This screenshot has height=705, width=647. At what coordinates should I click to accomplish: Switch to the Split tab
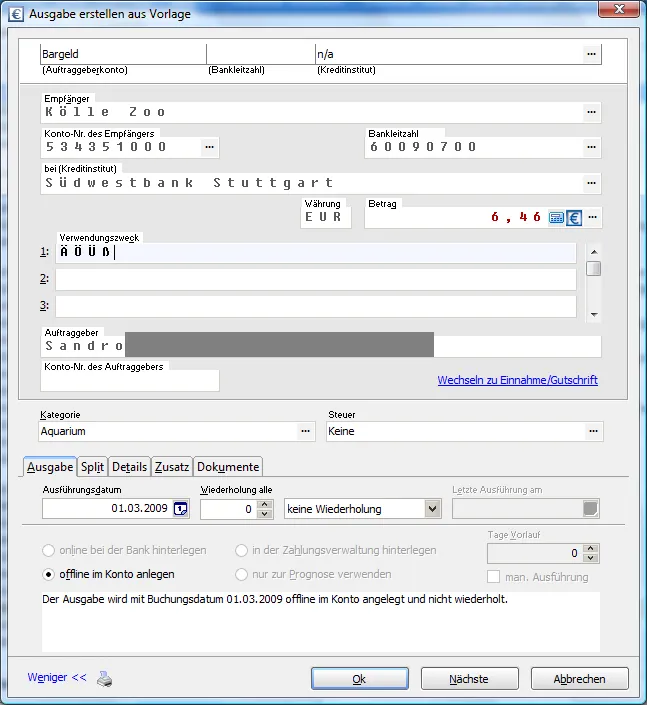click(x=92, y=467)
